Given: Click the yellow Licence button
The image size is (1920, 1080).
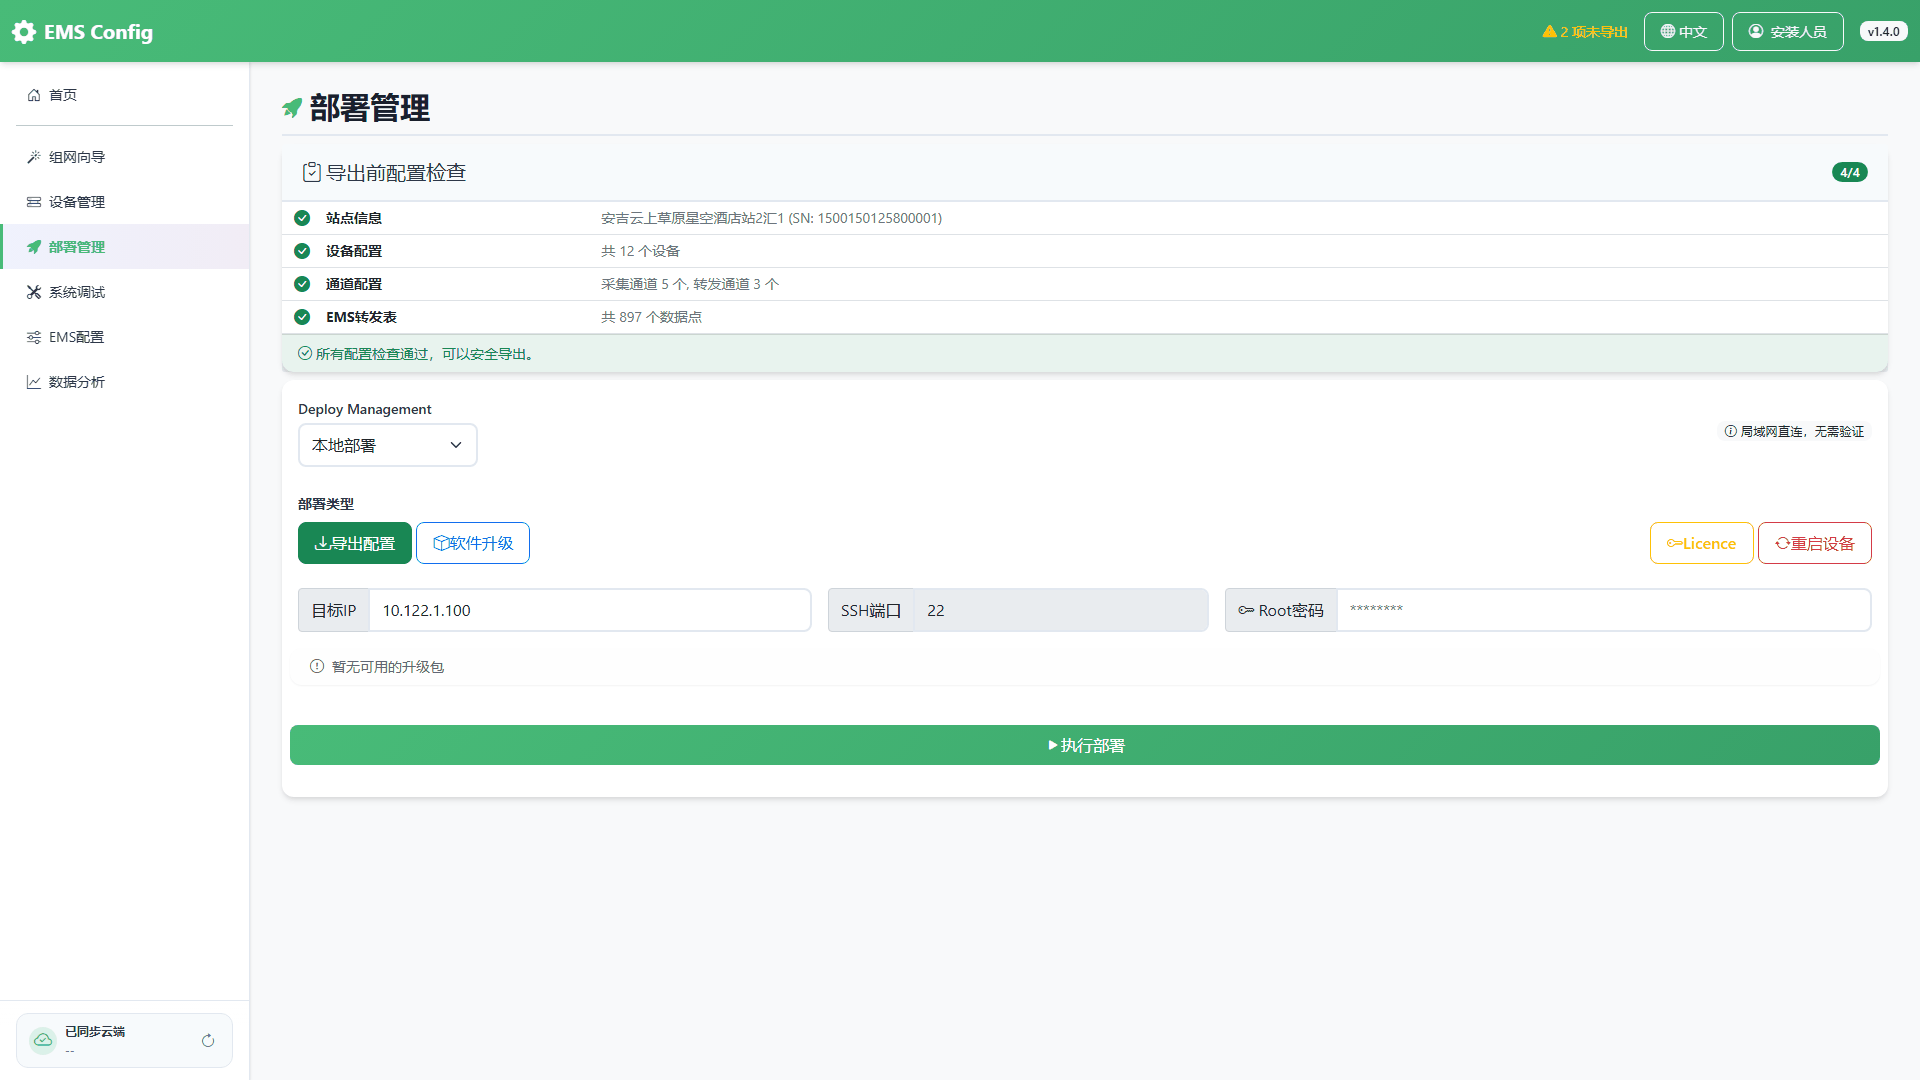Looking at the screenshot, I should point(1701,543).
